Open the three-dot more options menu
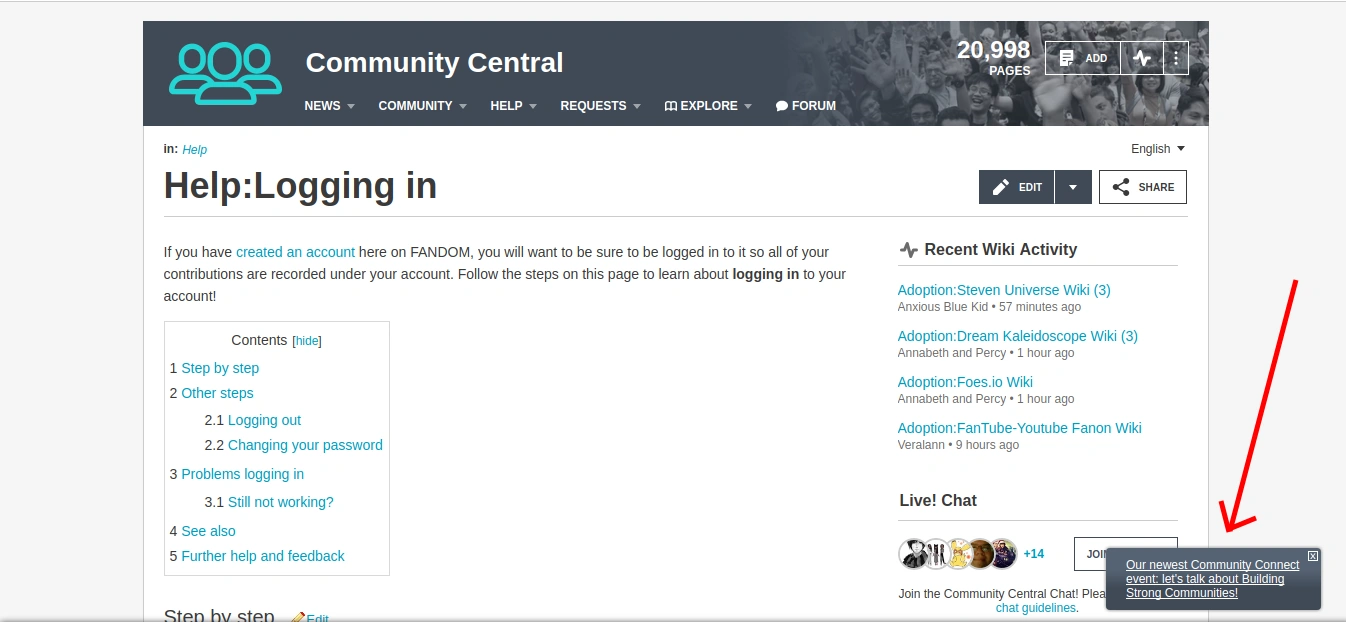This screenshot has width=1346, height=622. (1176, 58)
